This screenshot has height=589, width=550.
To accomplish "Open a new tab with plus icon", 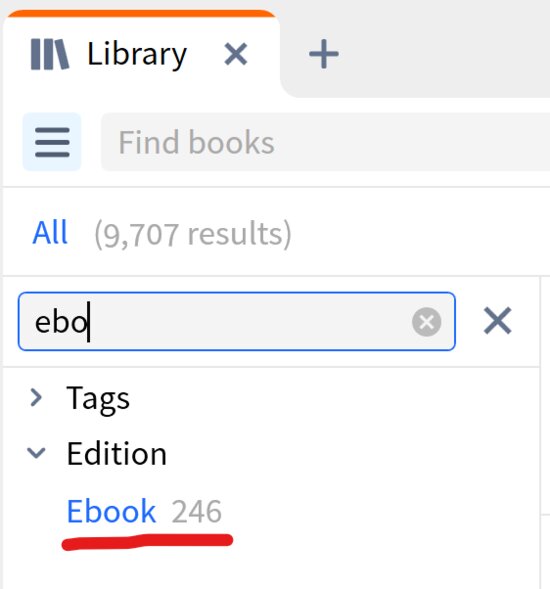I will coord(324,54).
